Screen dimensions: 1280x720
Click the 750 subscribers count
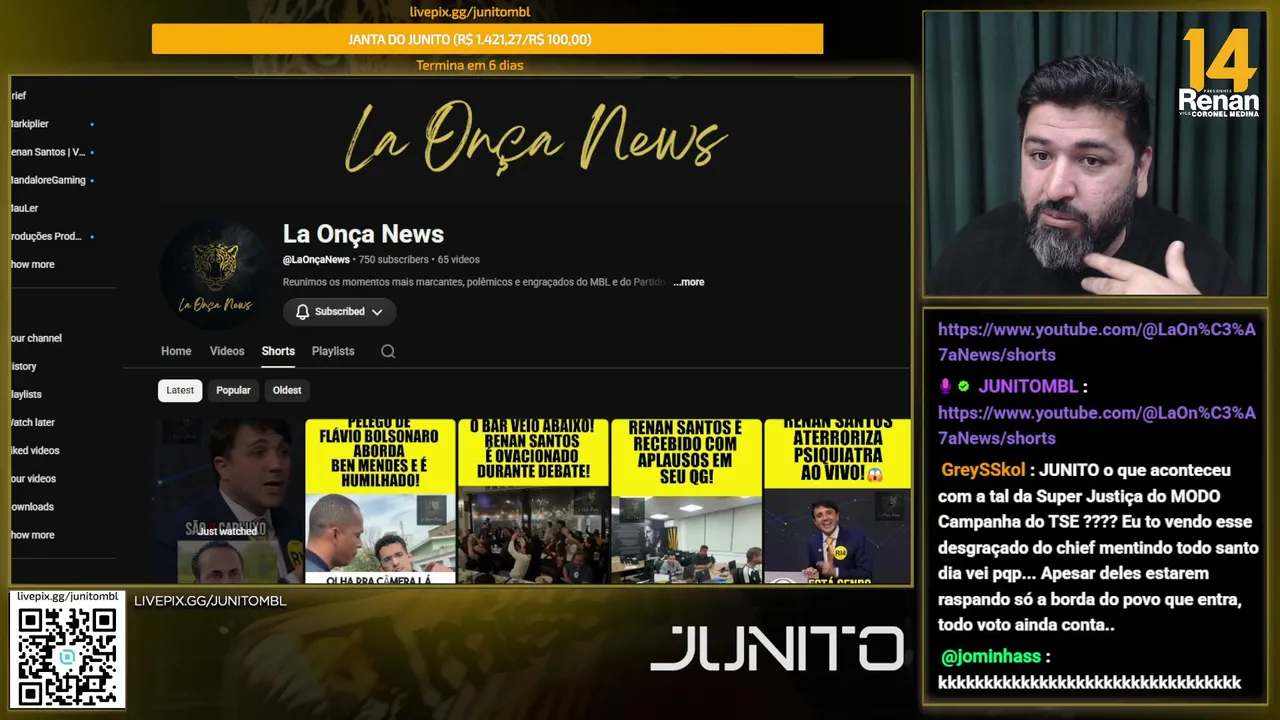[393, 260]
